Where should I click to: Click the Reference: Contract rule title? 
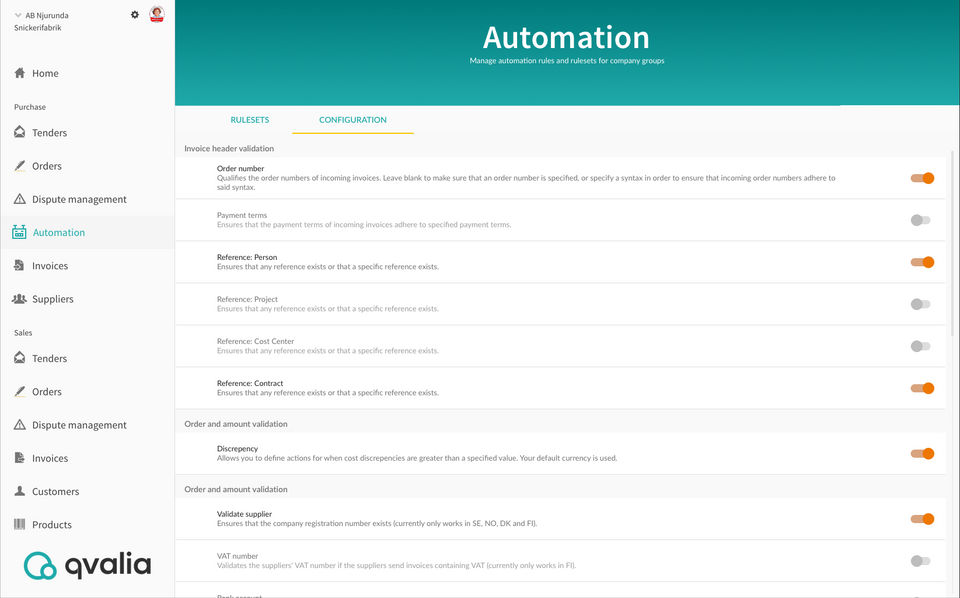[x=250, y=383]
